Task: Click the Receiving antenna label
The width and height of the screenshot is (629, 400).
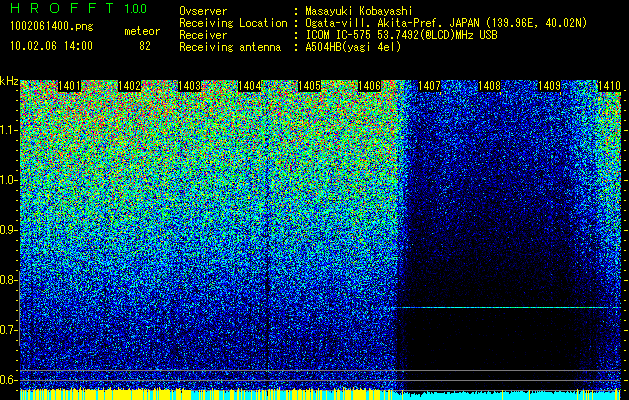Action: [230, 48]
